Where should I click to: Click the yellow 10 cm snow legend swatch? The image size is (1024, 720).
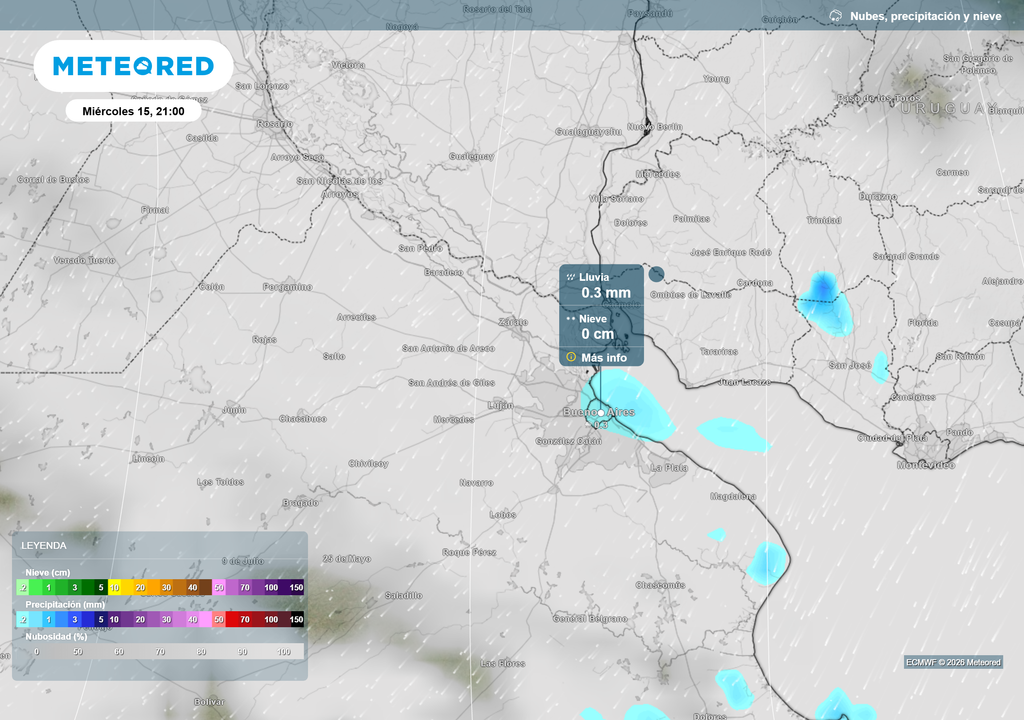point(114,587)
